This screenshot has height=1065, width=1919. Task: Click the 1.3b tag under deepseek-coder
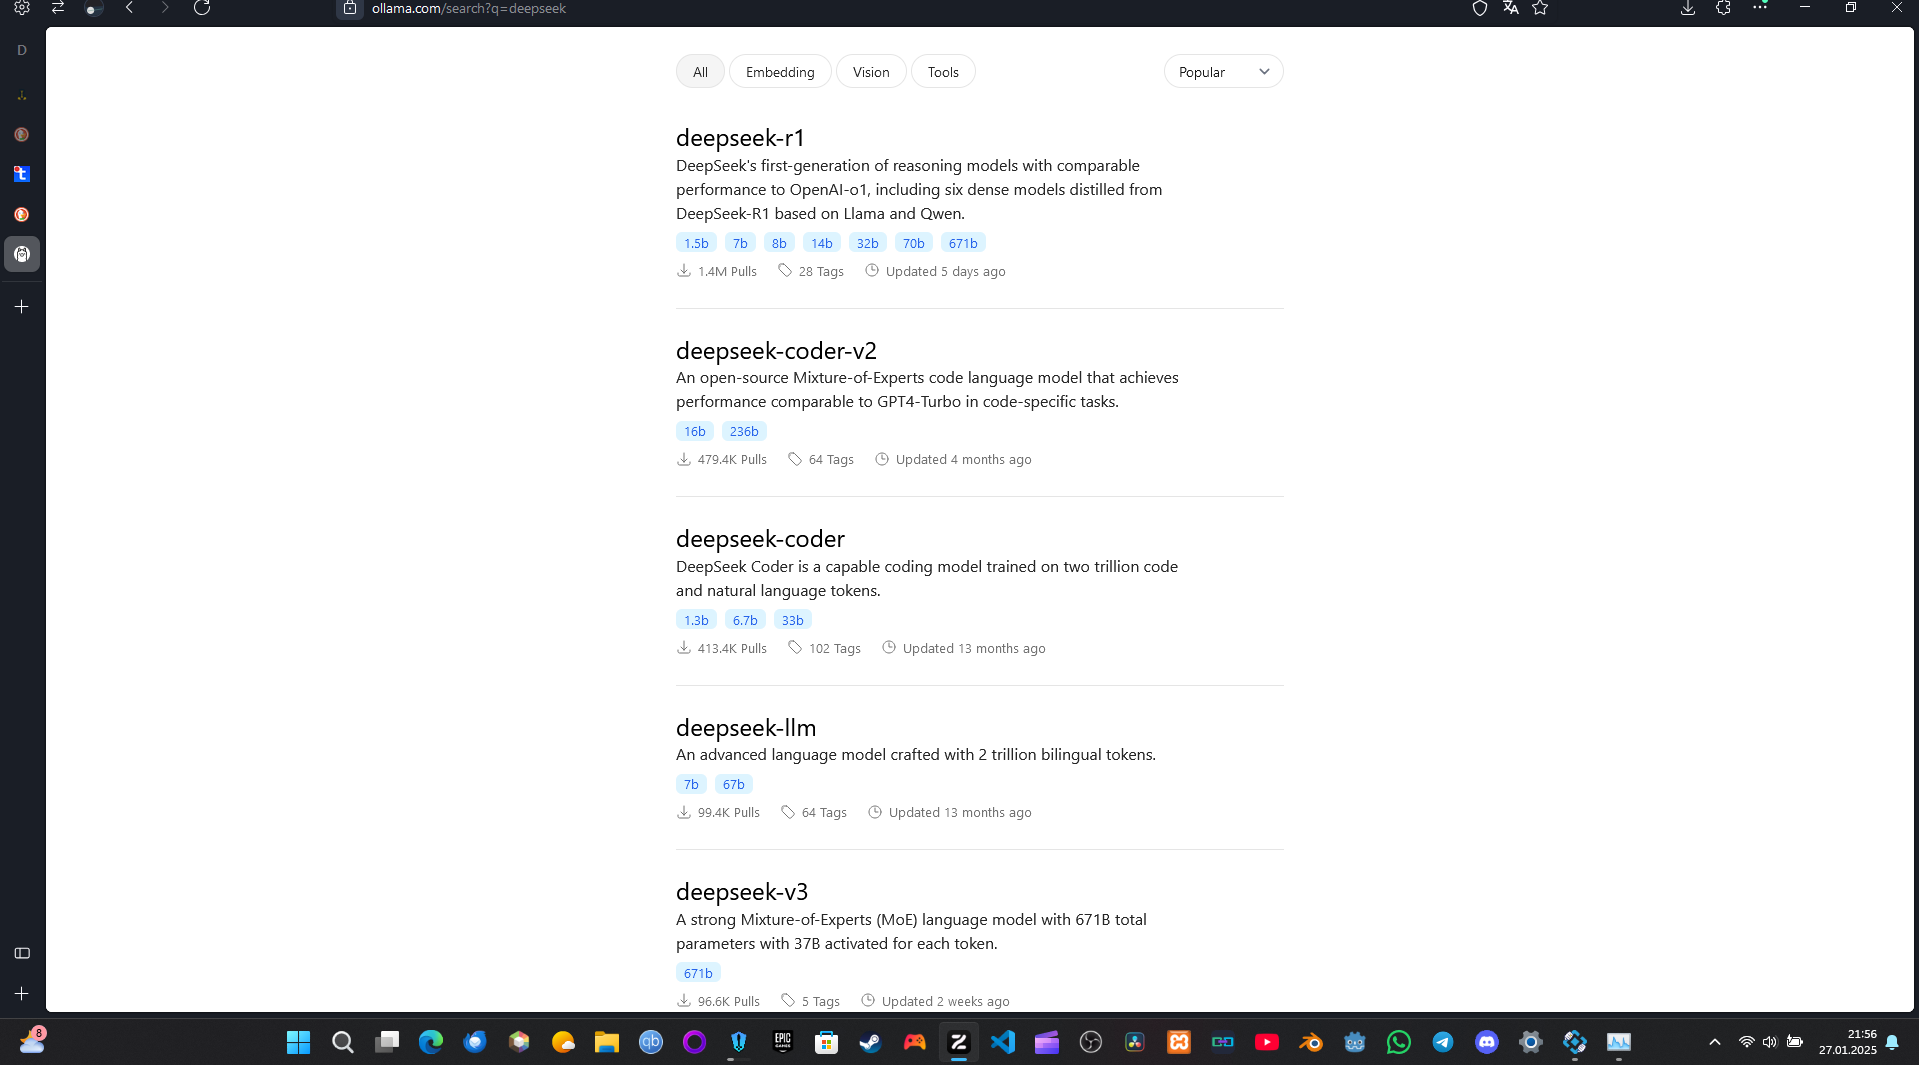pos(696,620)
